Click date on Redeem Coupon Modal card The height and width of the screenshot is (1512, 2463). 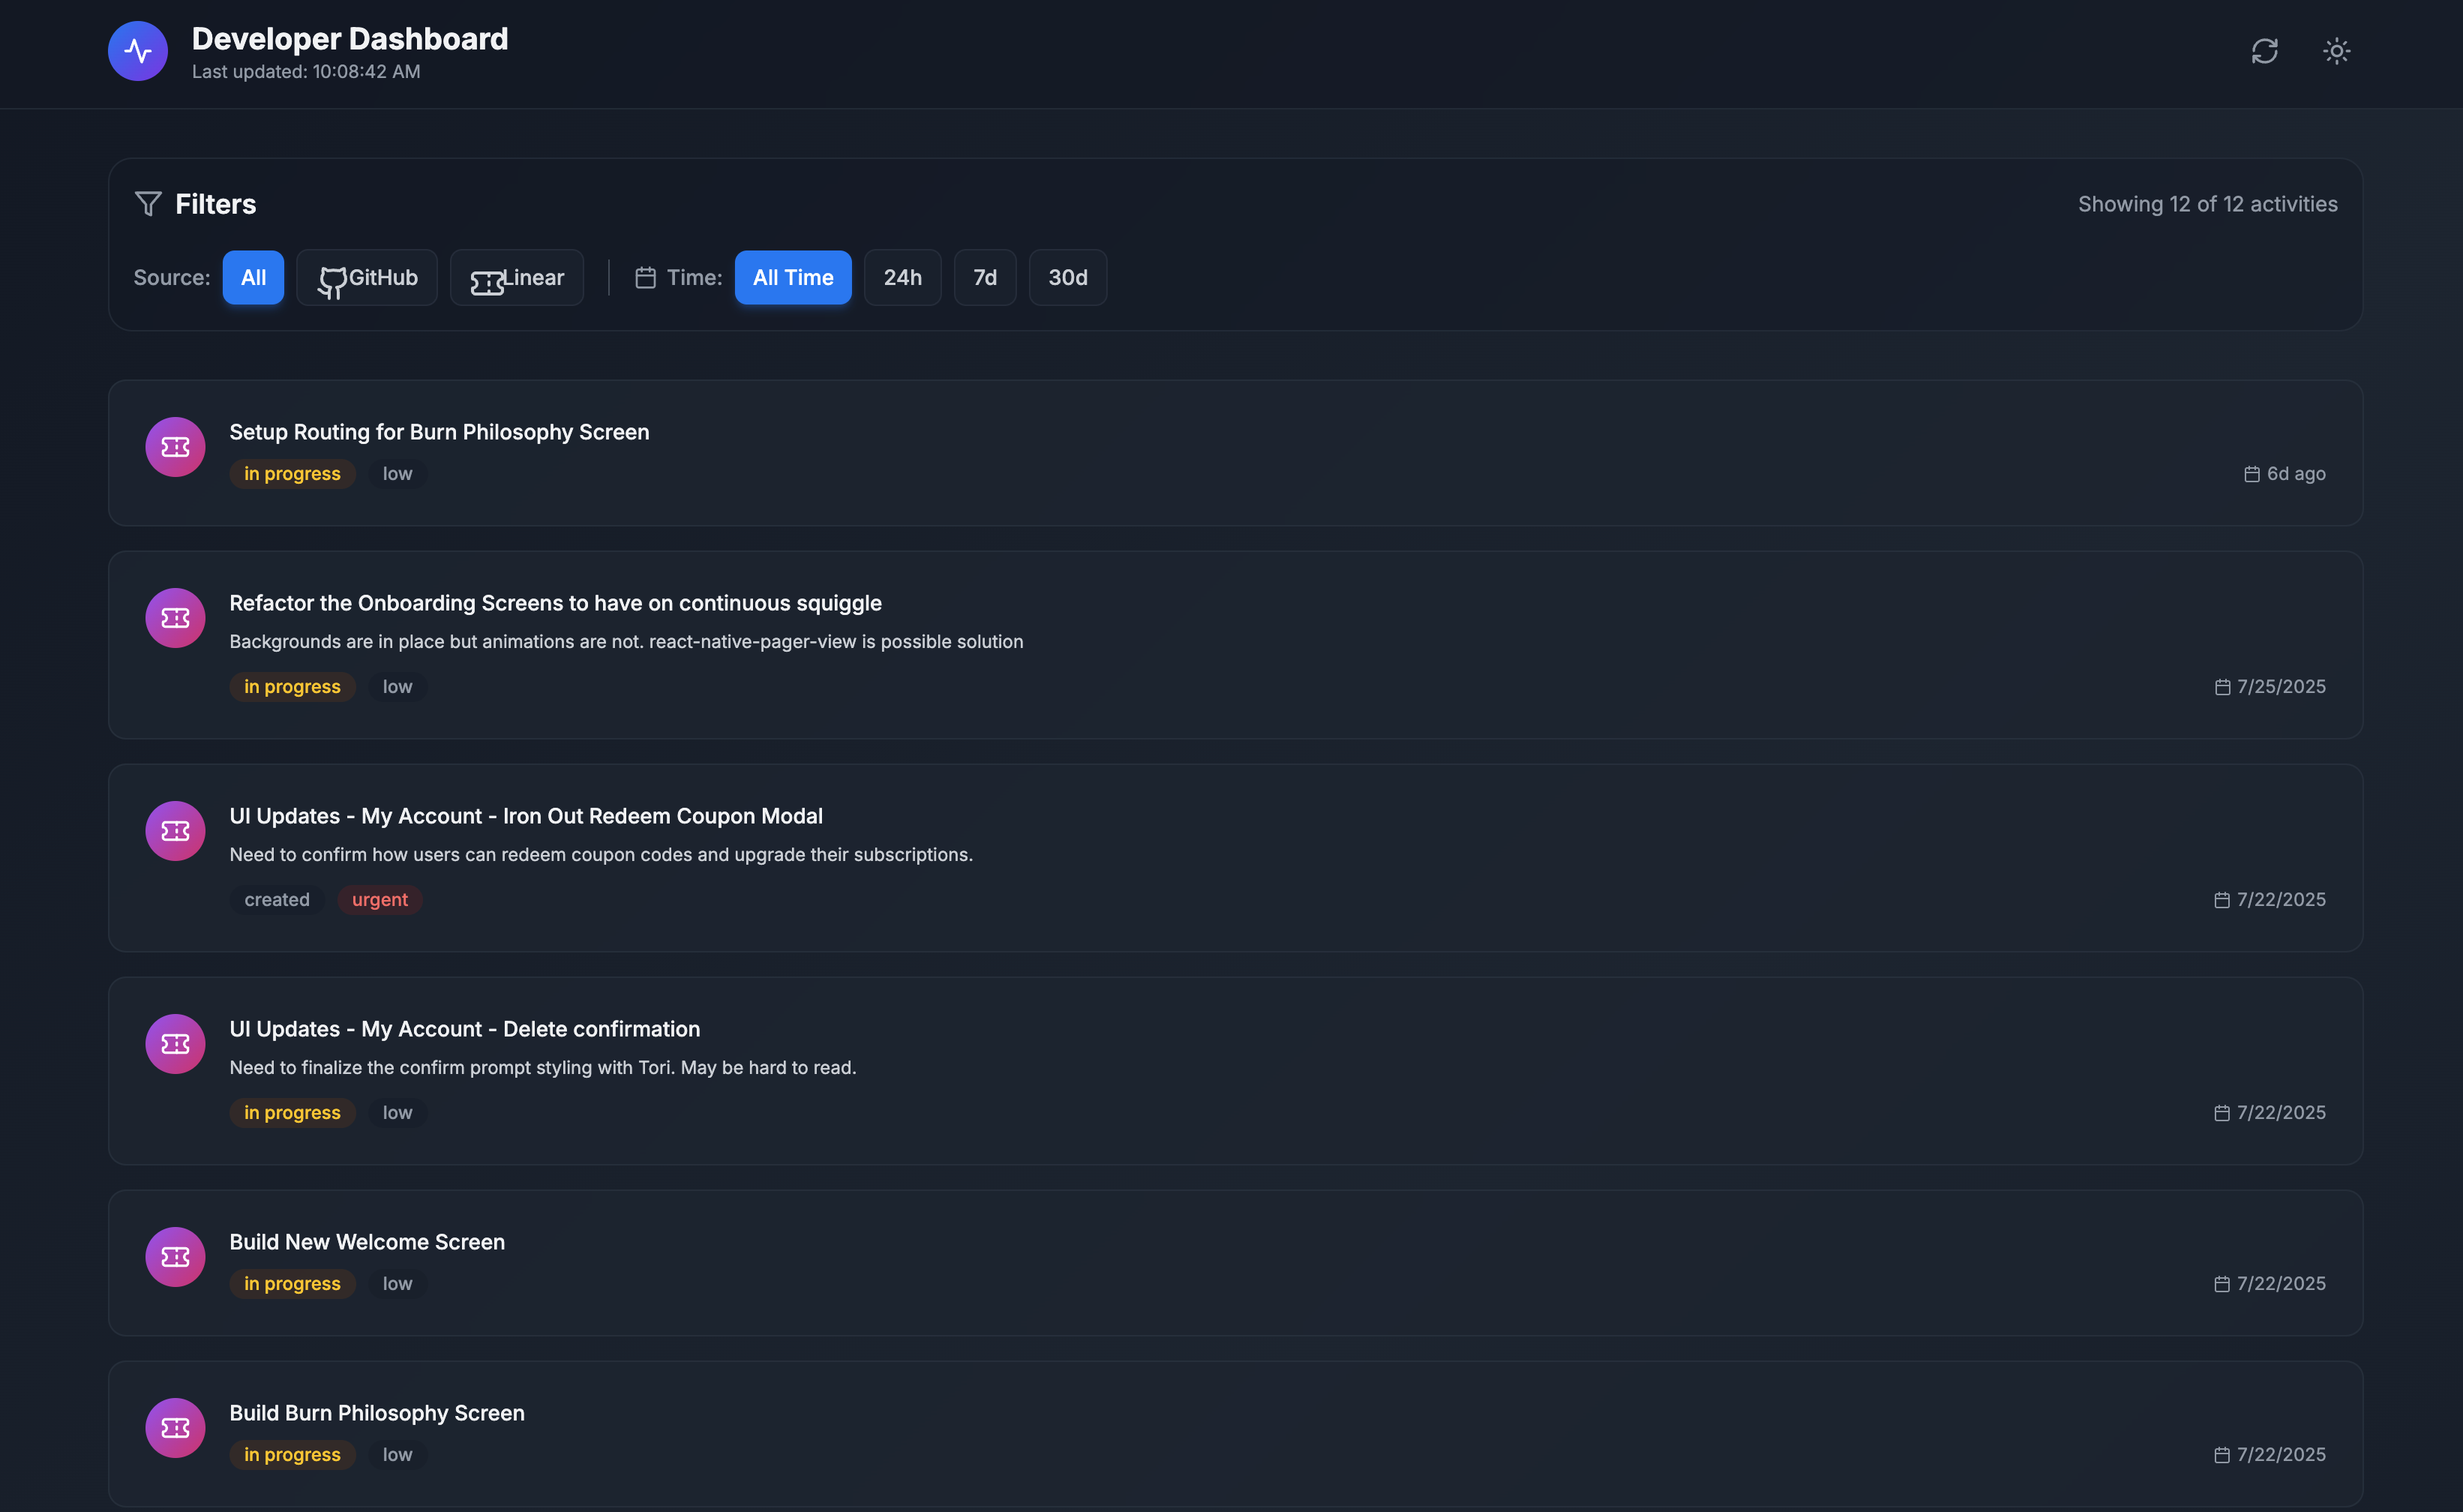click(x=2281, y=900)
